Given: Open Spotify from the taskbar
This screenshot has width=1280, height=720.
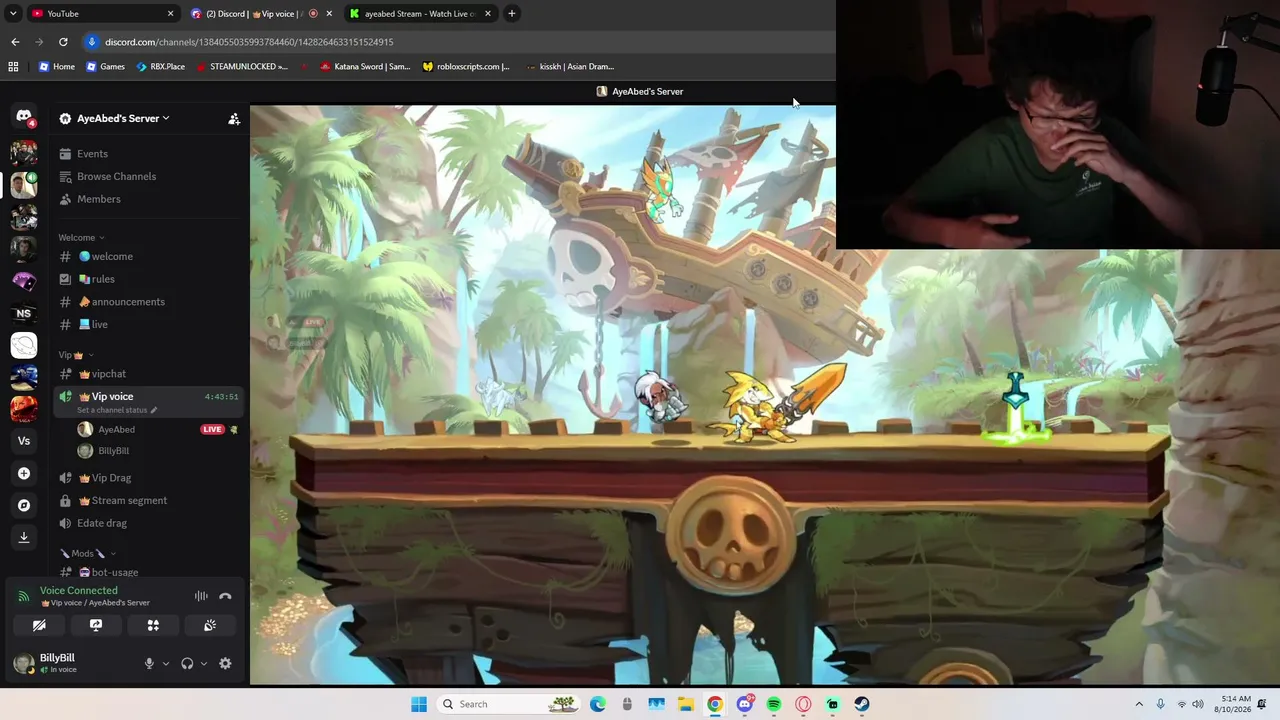Looking at the screenshot, I should coord(774,704).
